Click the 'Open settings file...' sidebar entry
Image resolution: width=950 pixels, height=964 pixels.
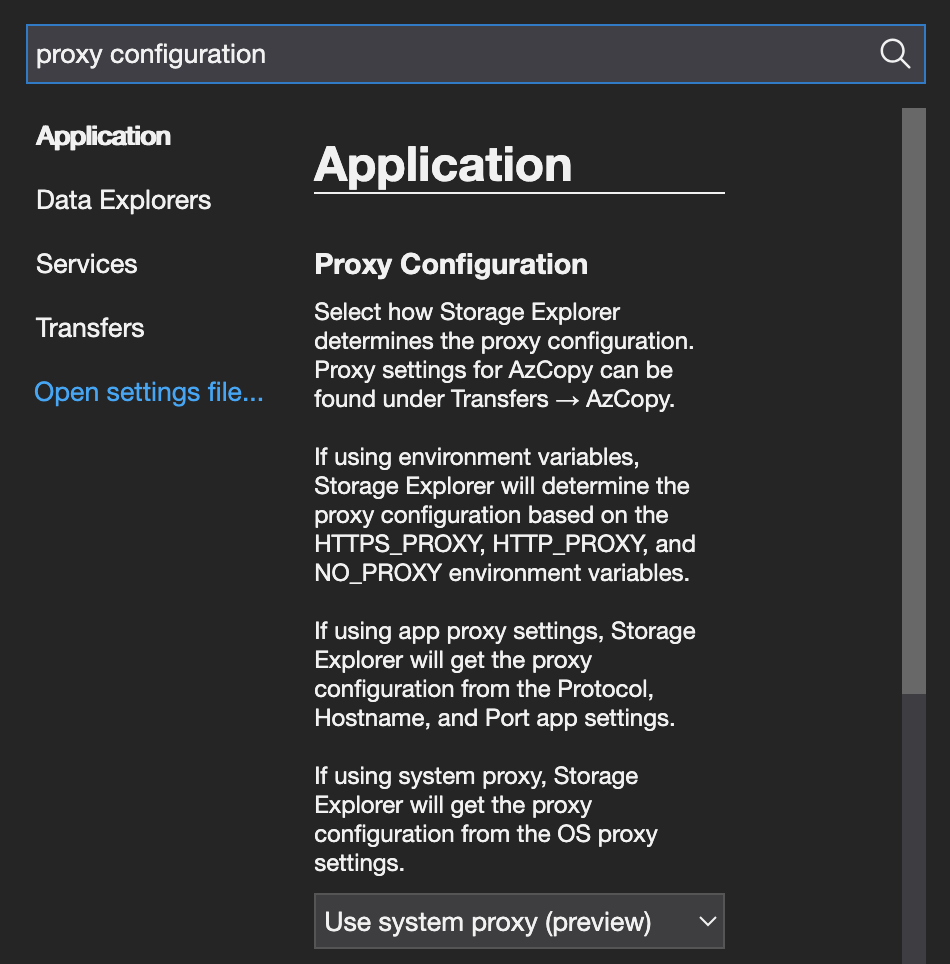[148, 391]
